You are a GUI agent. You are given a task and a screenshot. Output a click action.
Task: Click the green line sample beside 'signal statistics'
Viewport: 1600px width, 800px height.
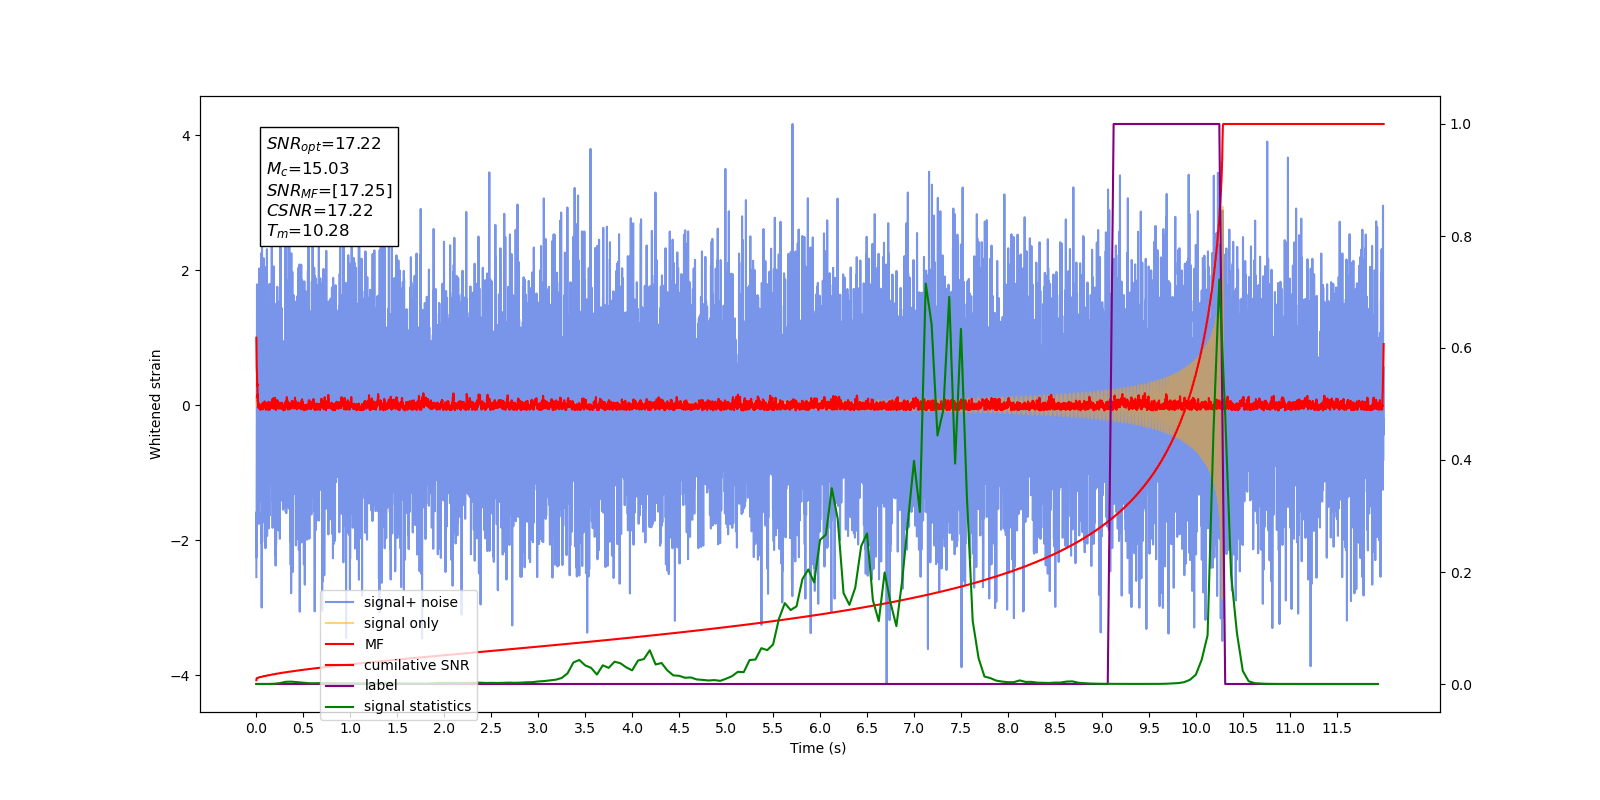[x=340, y=706]
